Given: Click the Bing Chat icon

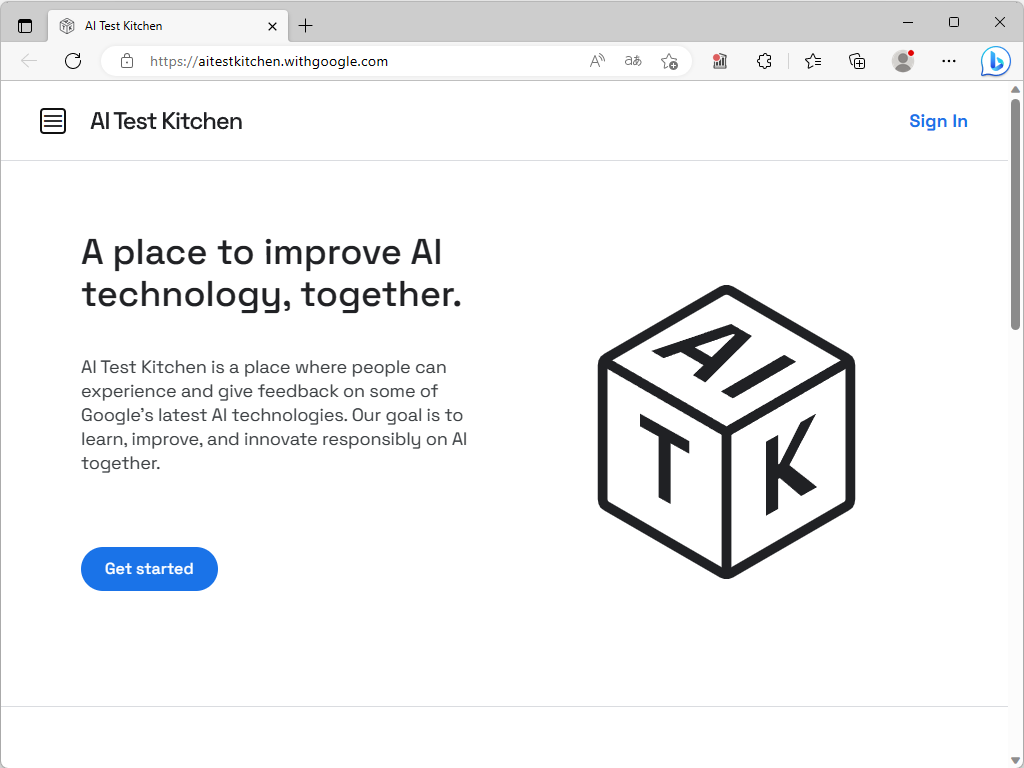Looking at the screenshot, I should pyautogui.click(x=995, y=61).
